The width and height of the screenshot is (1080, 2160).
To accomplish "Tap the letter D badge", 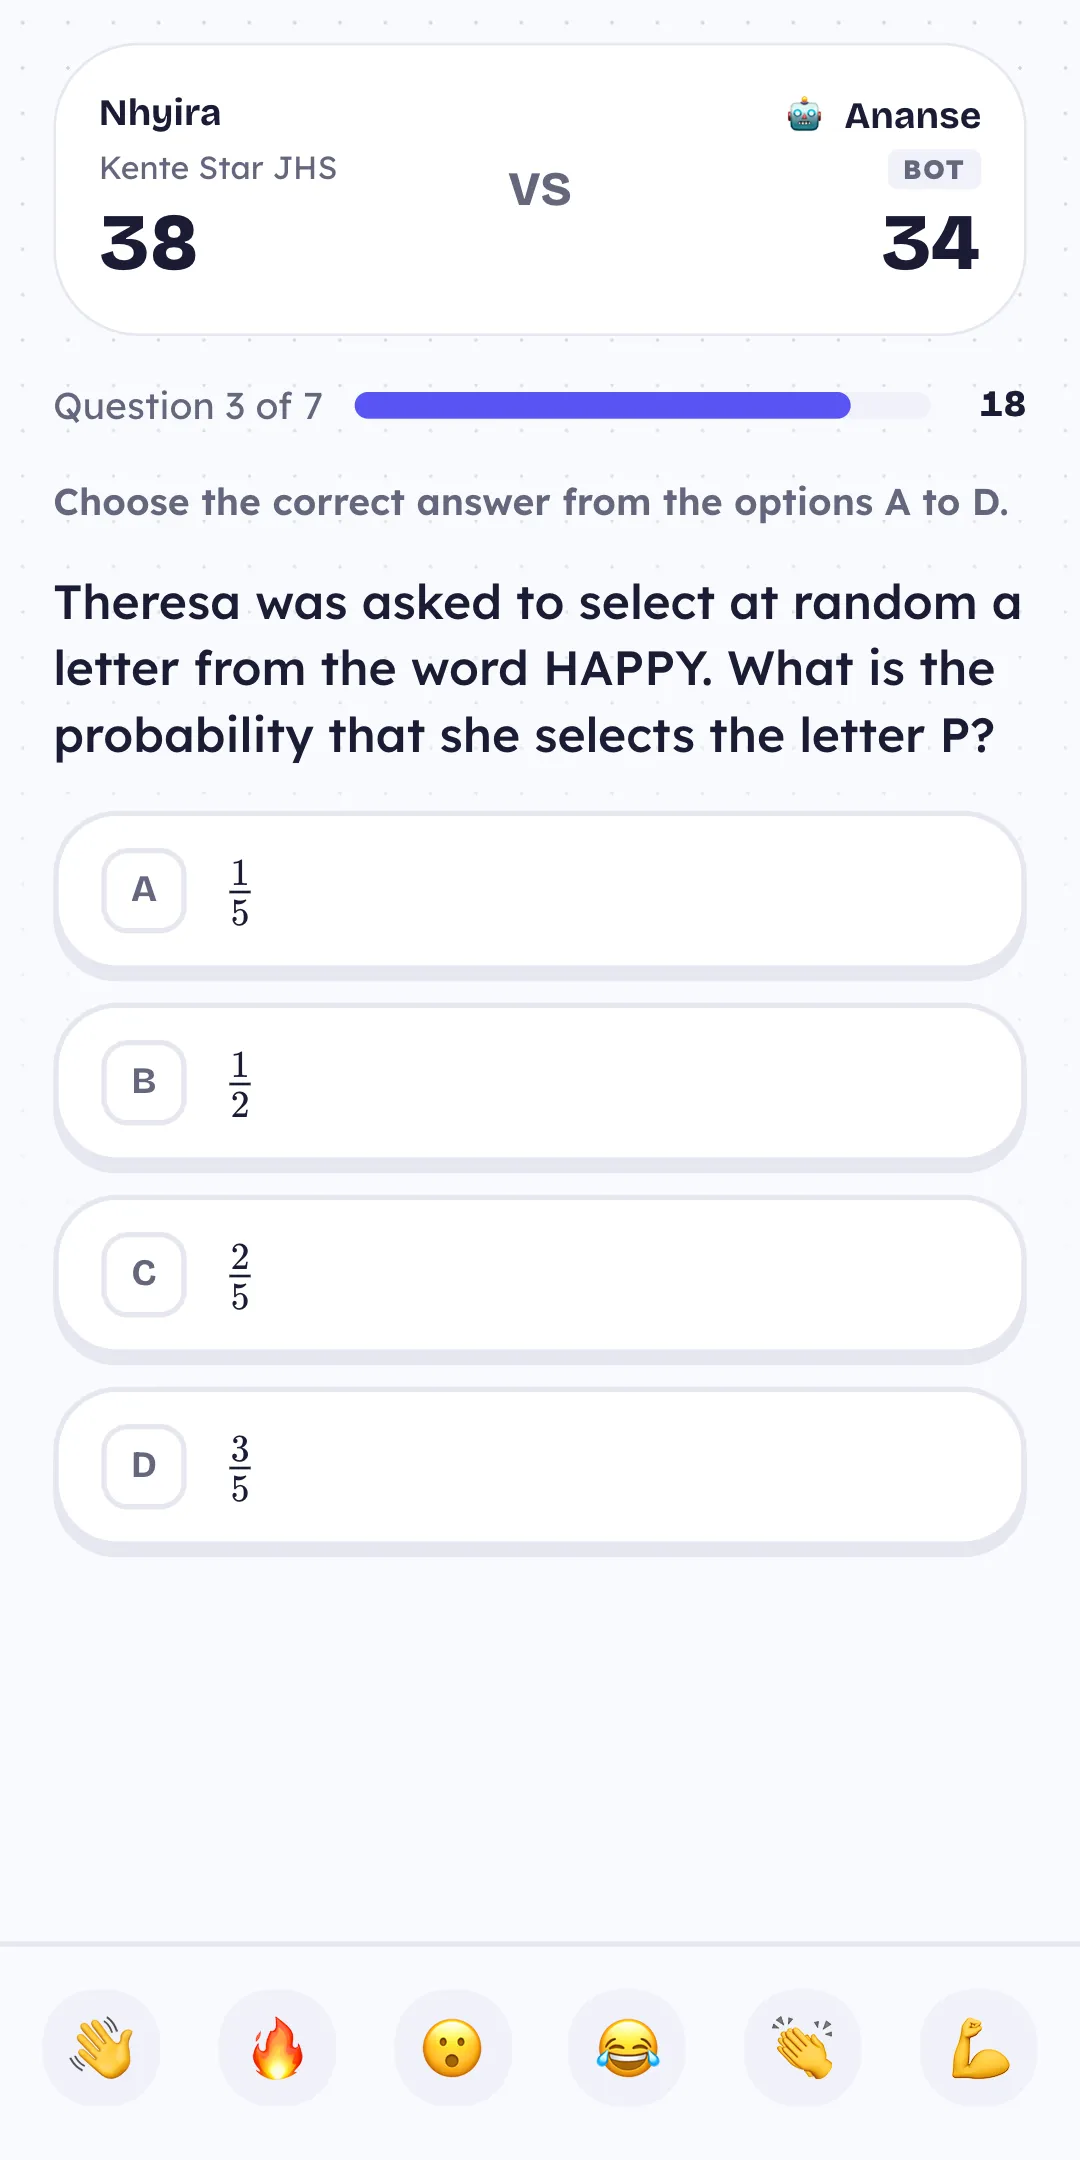I will coord(144,1466).
